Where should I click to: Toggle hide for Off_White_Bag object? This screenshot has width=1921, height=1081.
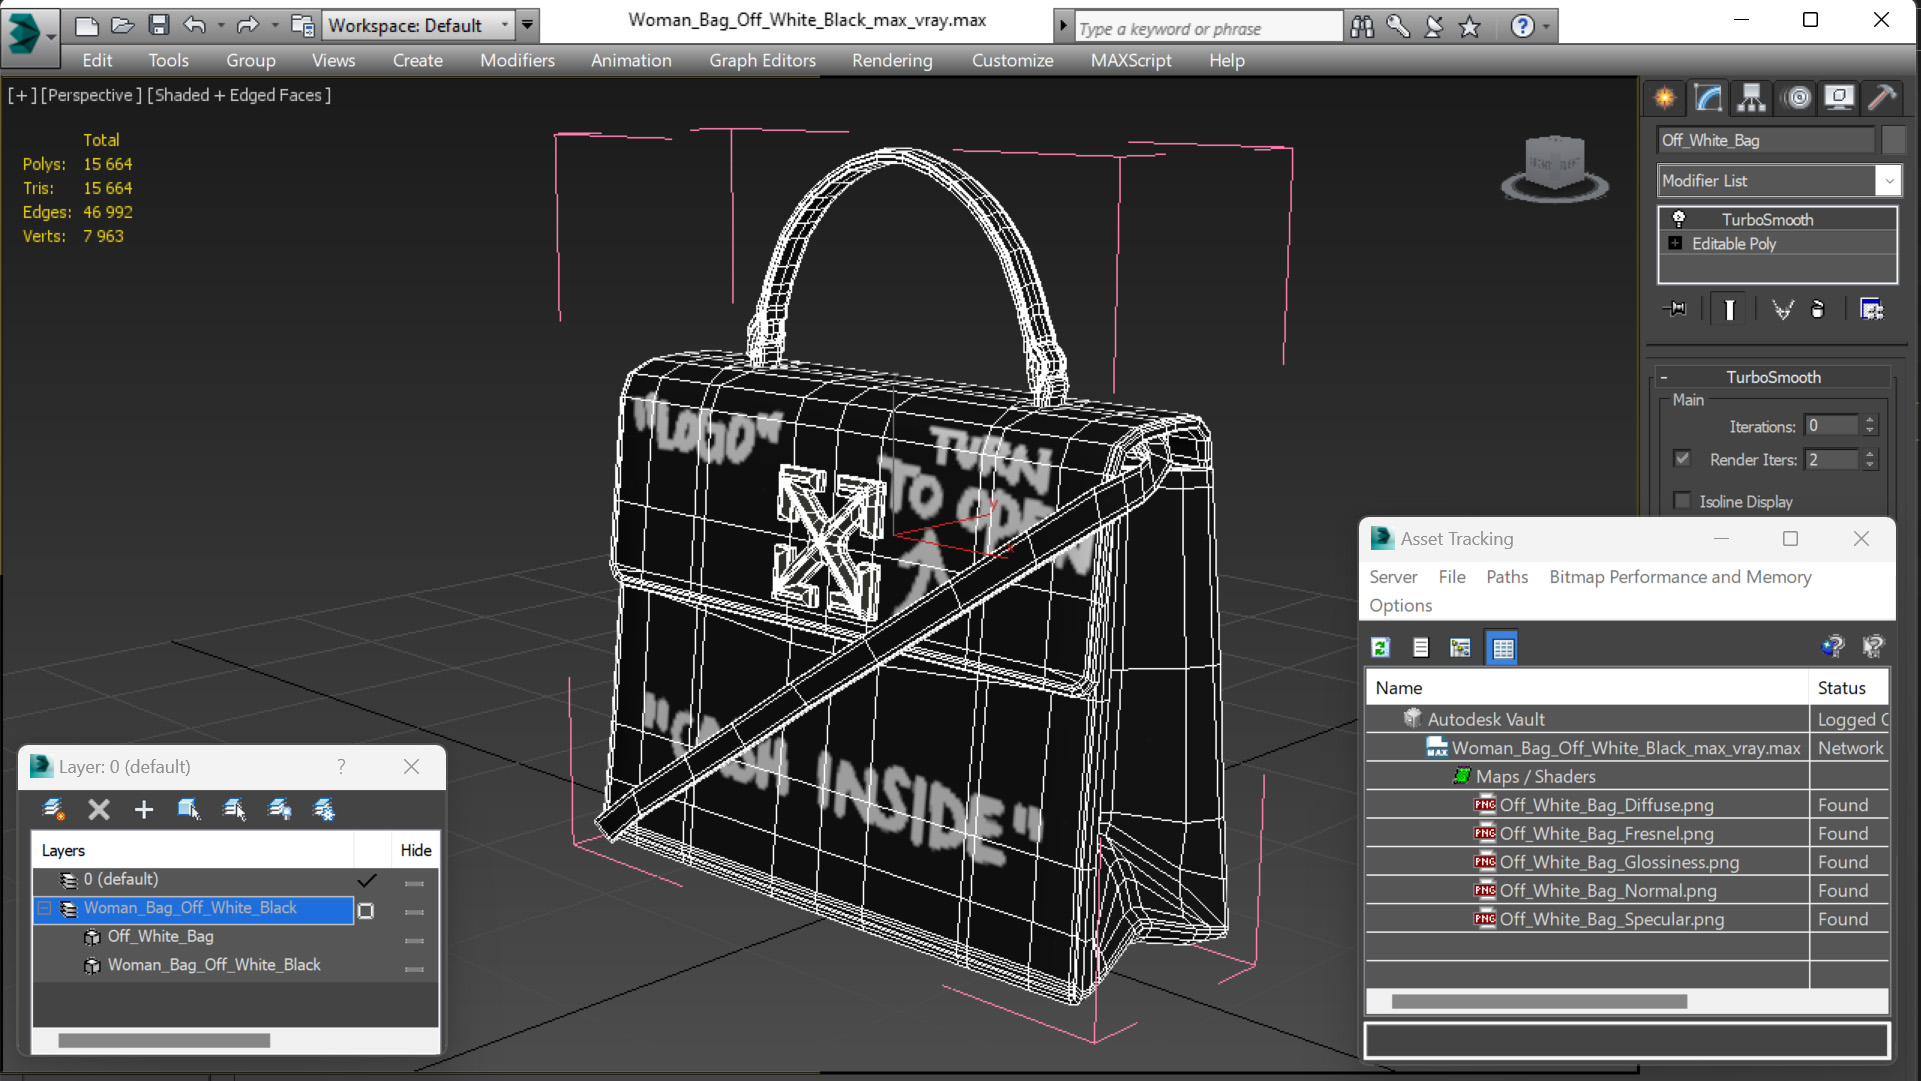414,940
